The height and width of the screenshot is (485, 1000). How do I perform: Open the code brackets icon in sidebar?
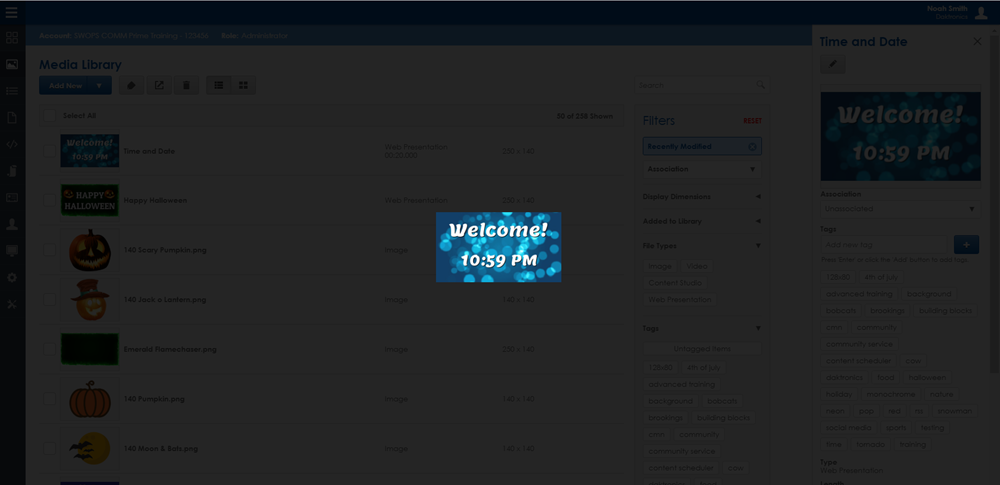11,144
